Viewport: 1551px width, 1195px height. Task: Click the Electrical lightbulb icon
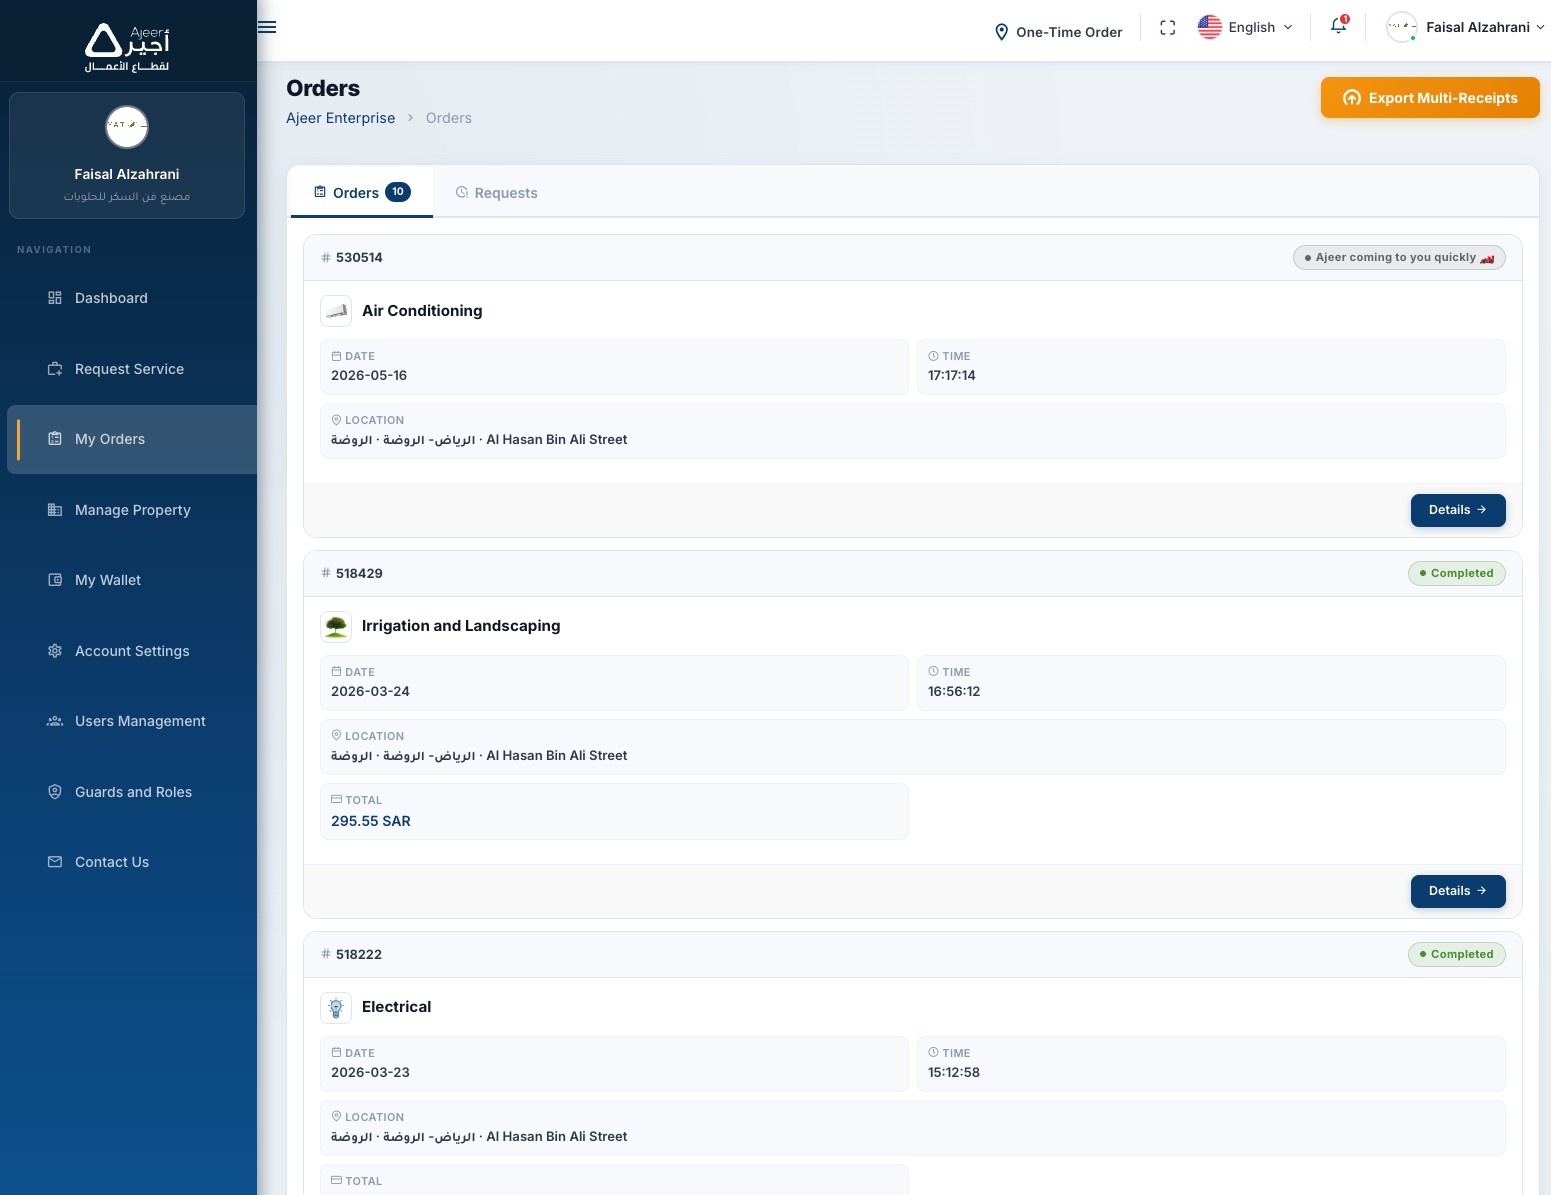pyautogui.click(x=336, y=1008)
